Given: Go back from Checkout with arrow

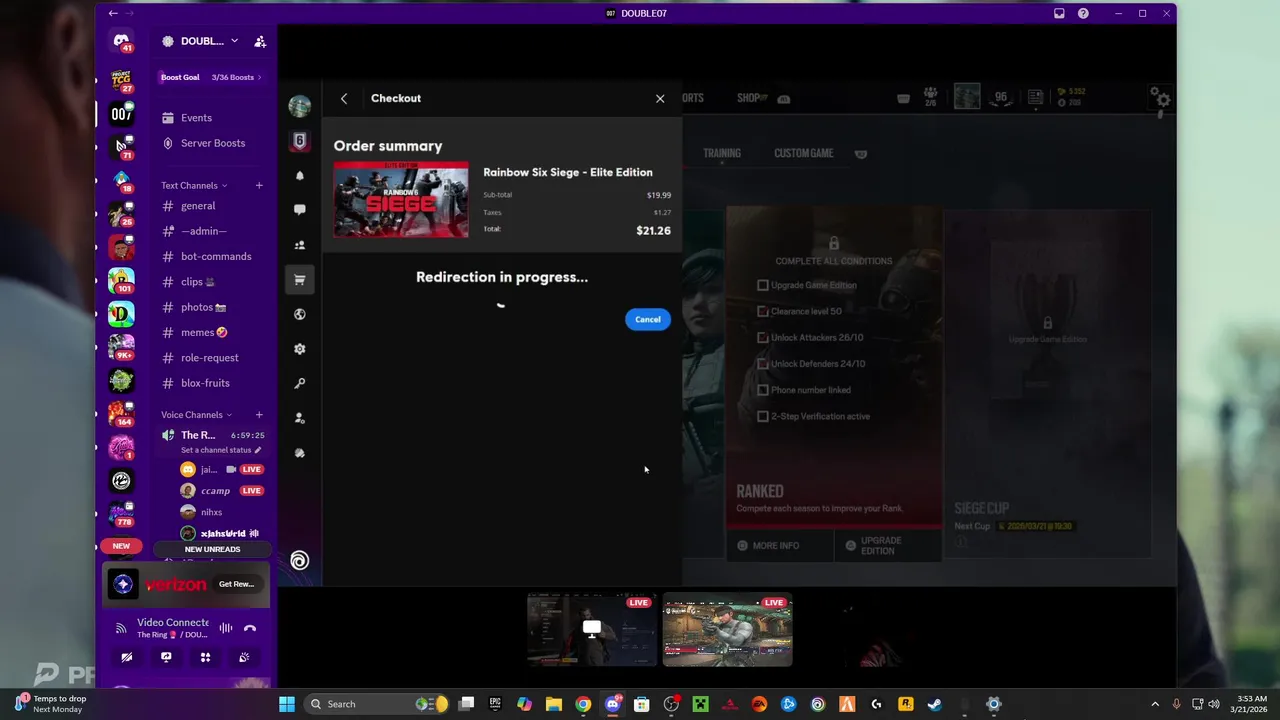Looking at the screenshot, I should [x=344, y=98].
